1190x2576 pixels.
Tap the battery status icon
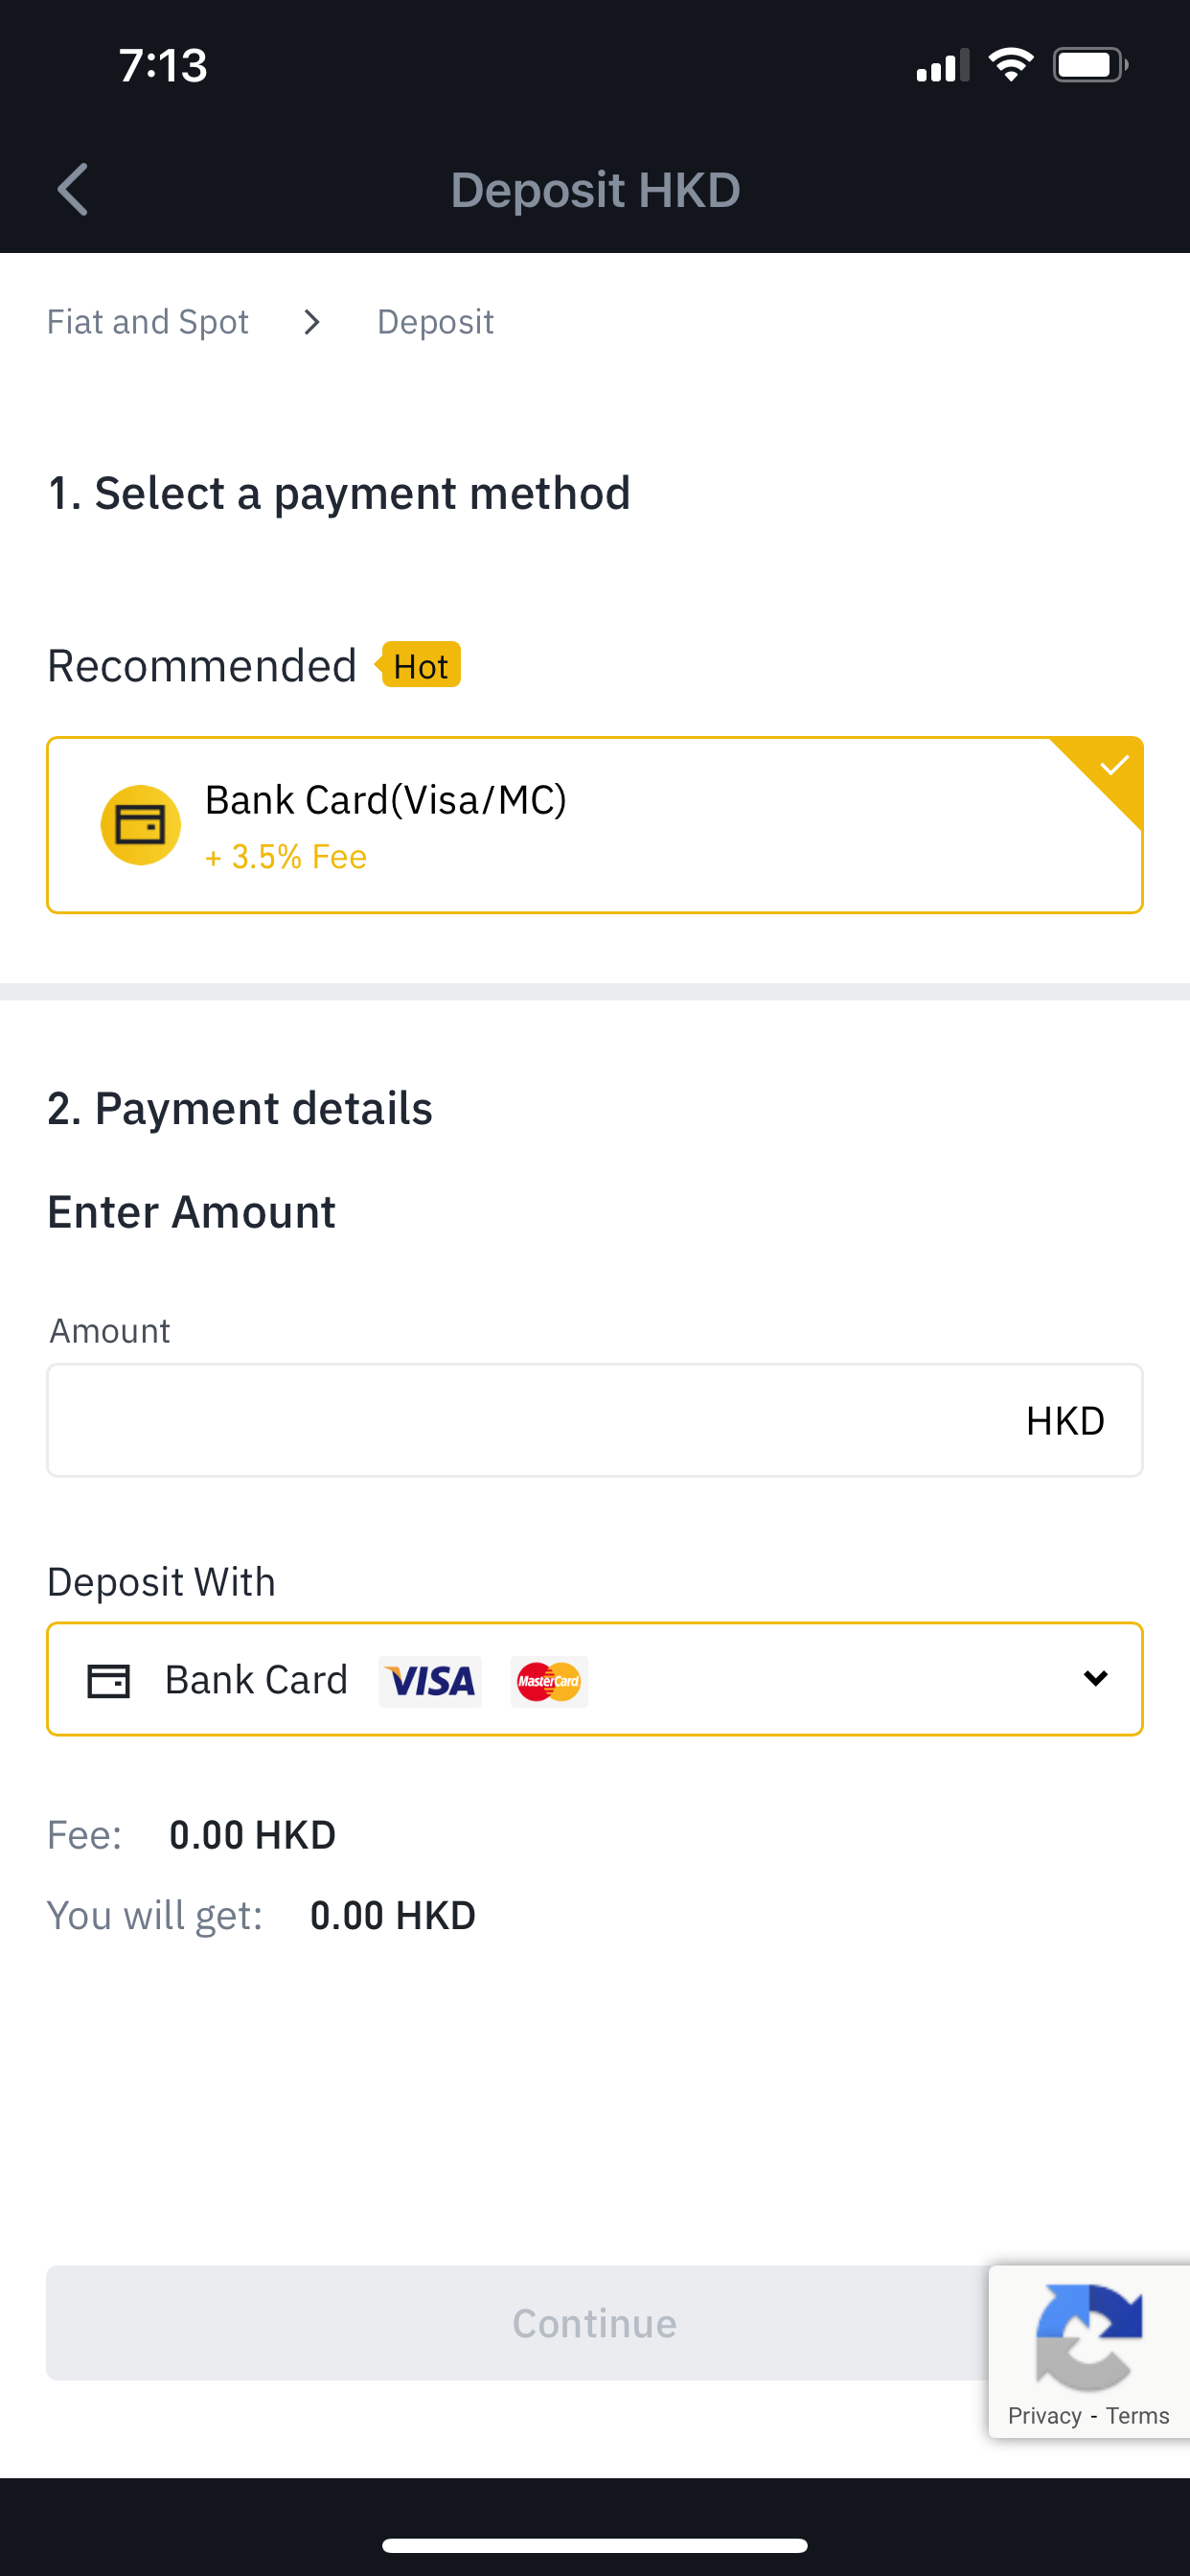click(x=1090, y=66)
